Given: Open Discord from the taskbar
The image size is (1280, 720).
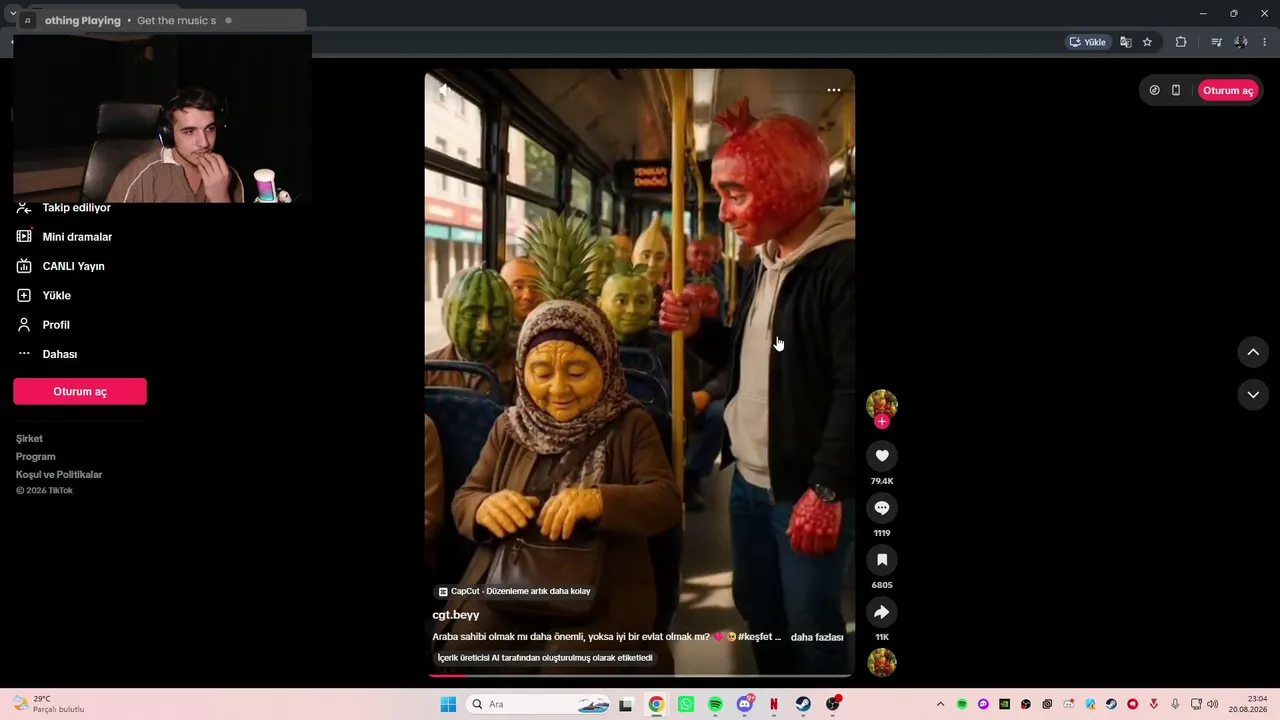Looking at the screenshot, I should [745, 704].
